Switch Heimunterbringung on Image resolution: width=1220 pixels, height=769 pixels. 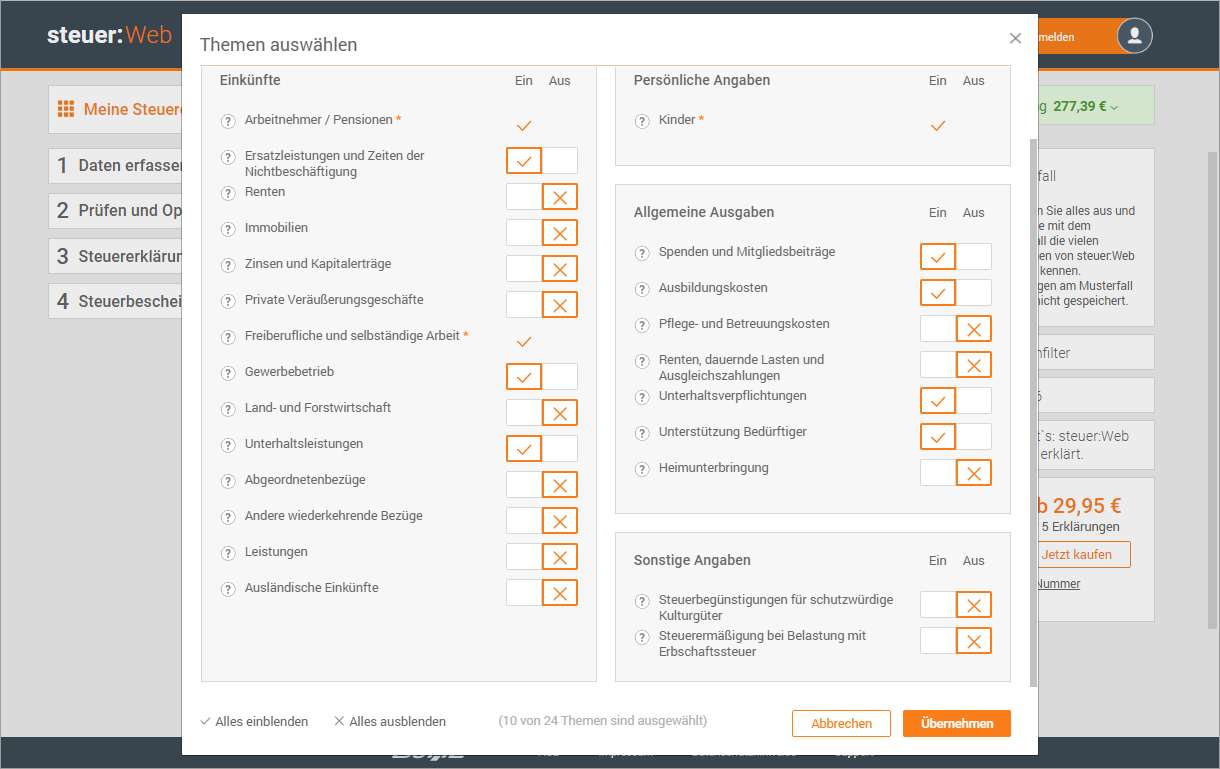point(937,472)
